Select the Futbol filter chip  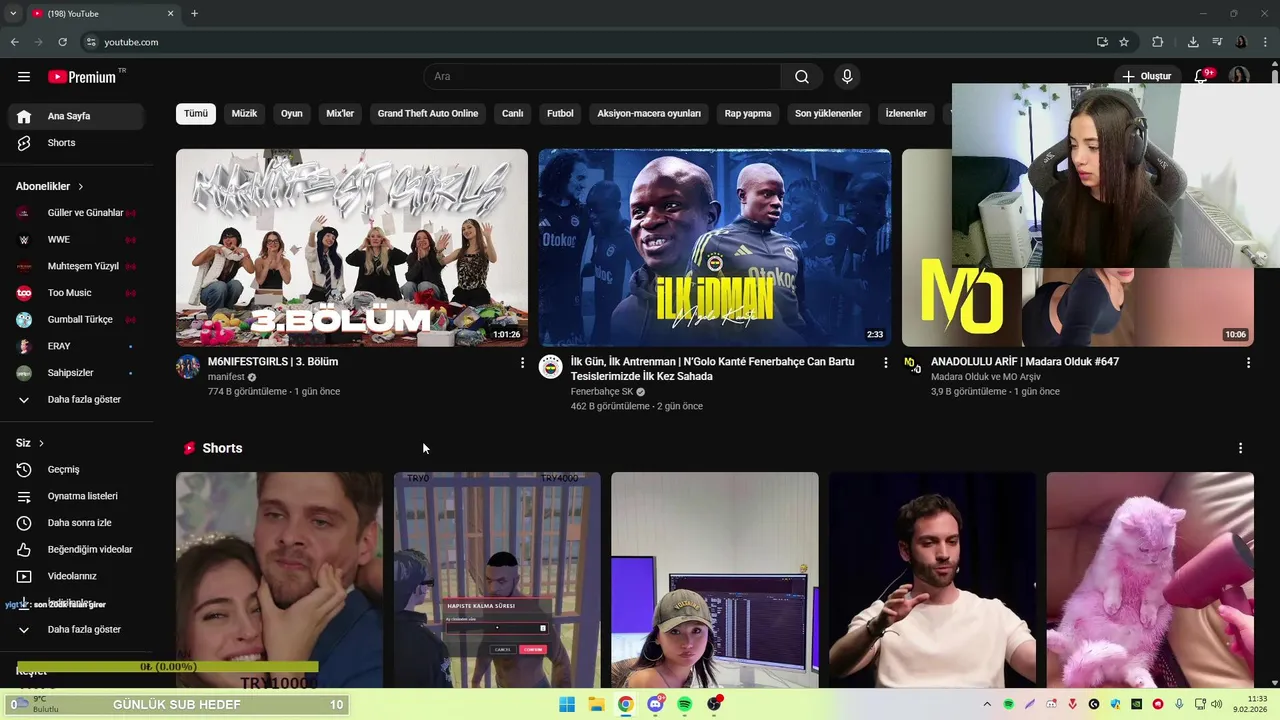tap(560, 113)
